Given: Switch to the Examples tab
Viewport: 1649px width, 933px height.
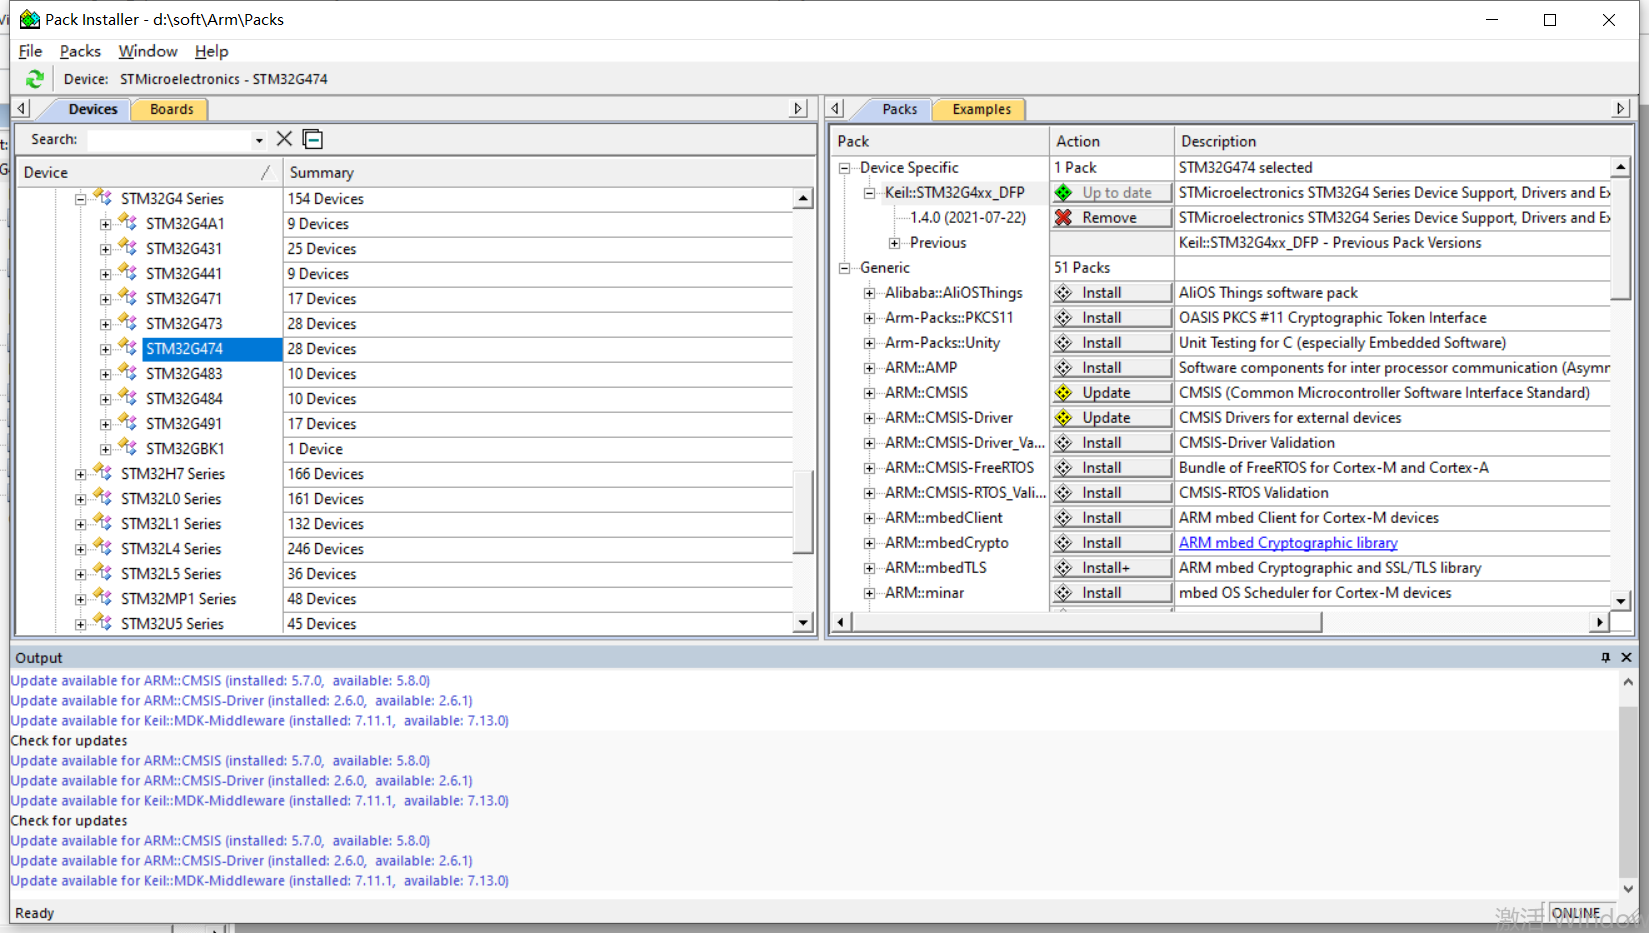Looking at the screenshot, I should 981,109.
